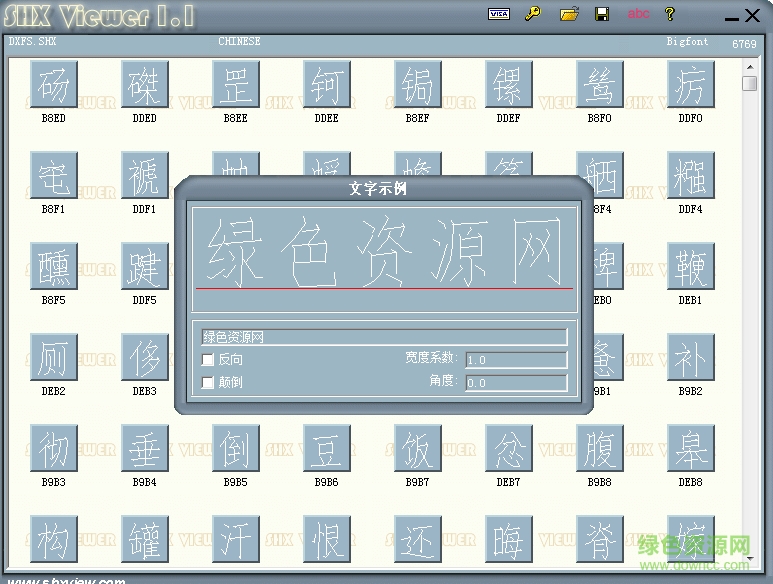
Task: Select the glyph tile labeled DDF5
Action: (145, 266)
